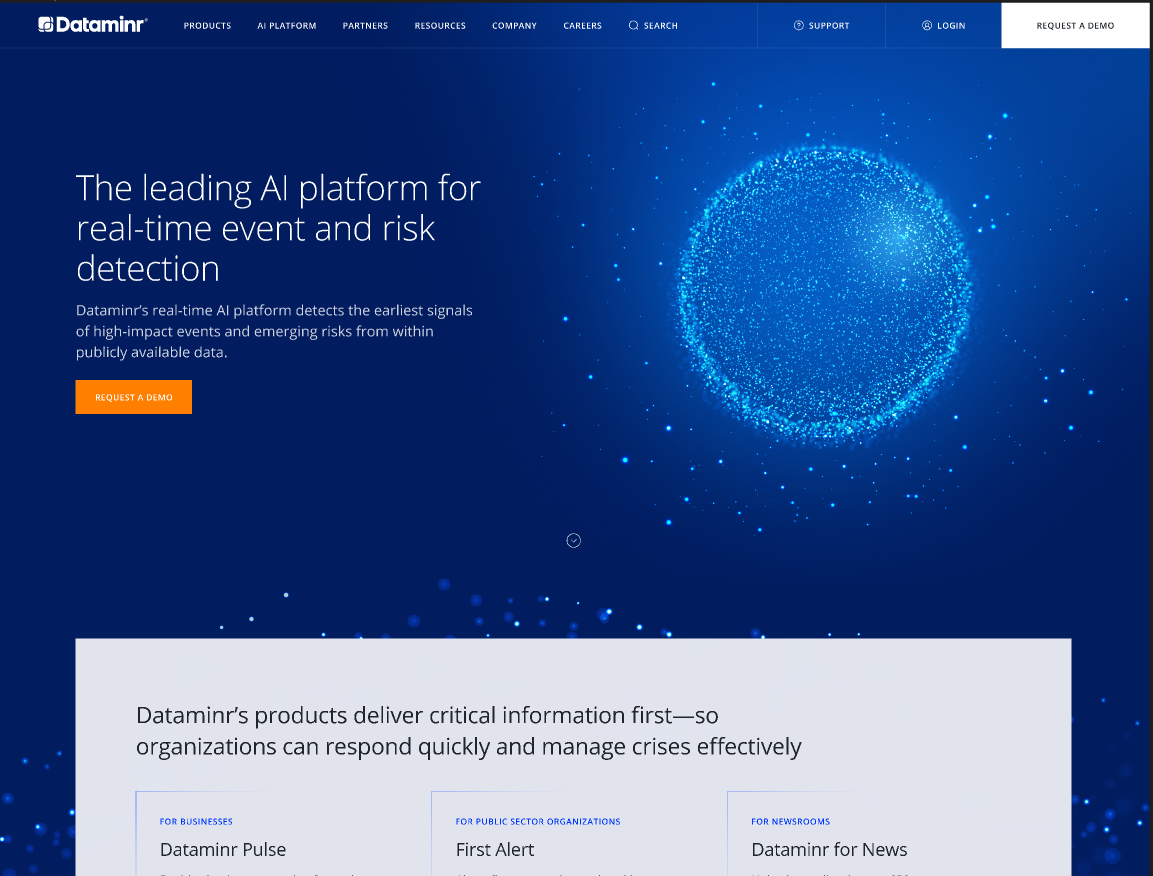
Task: Click the glowing particle sphere graphic
Action: (824, 294)
